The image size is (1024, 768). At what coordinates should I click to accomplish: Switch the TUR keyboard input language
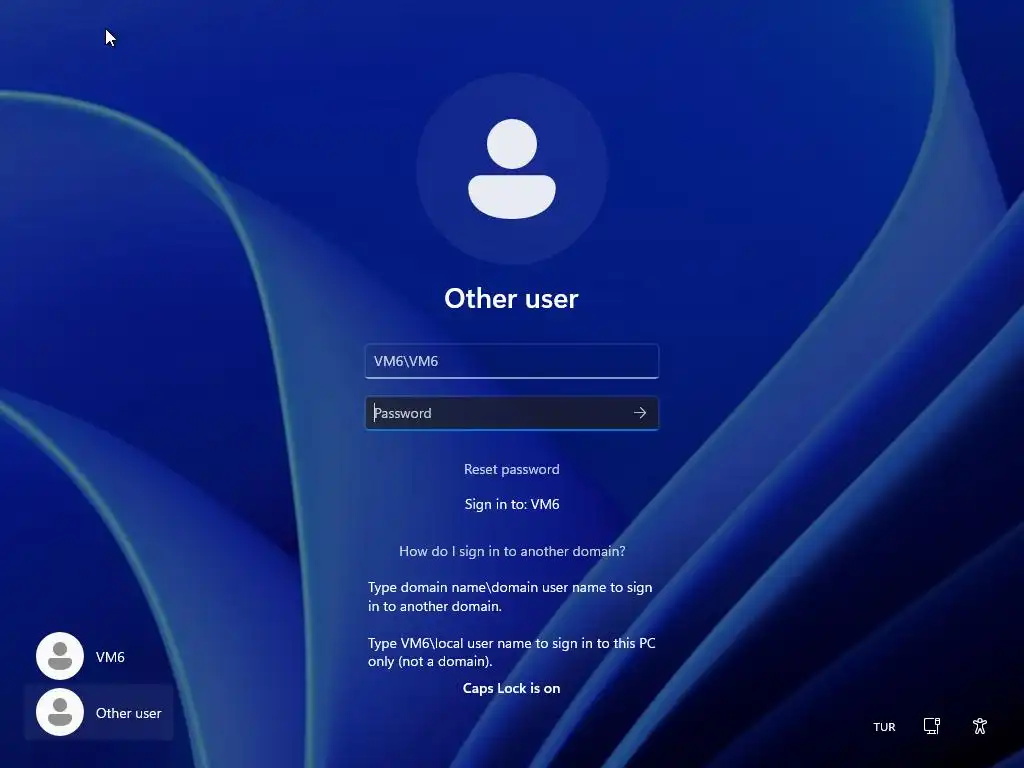884,727
